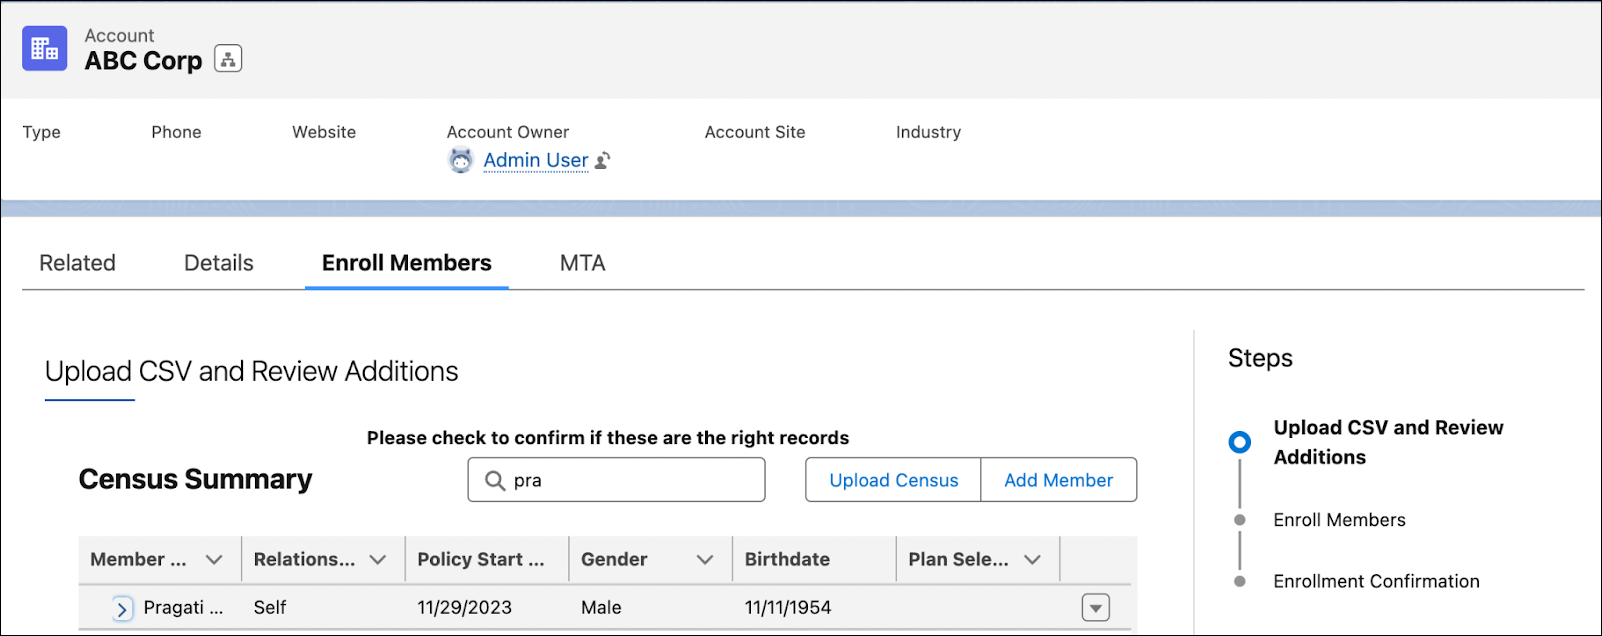
Task: Select the Enroll Members step in Steps
Action: tap(1339, 520)
